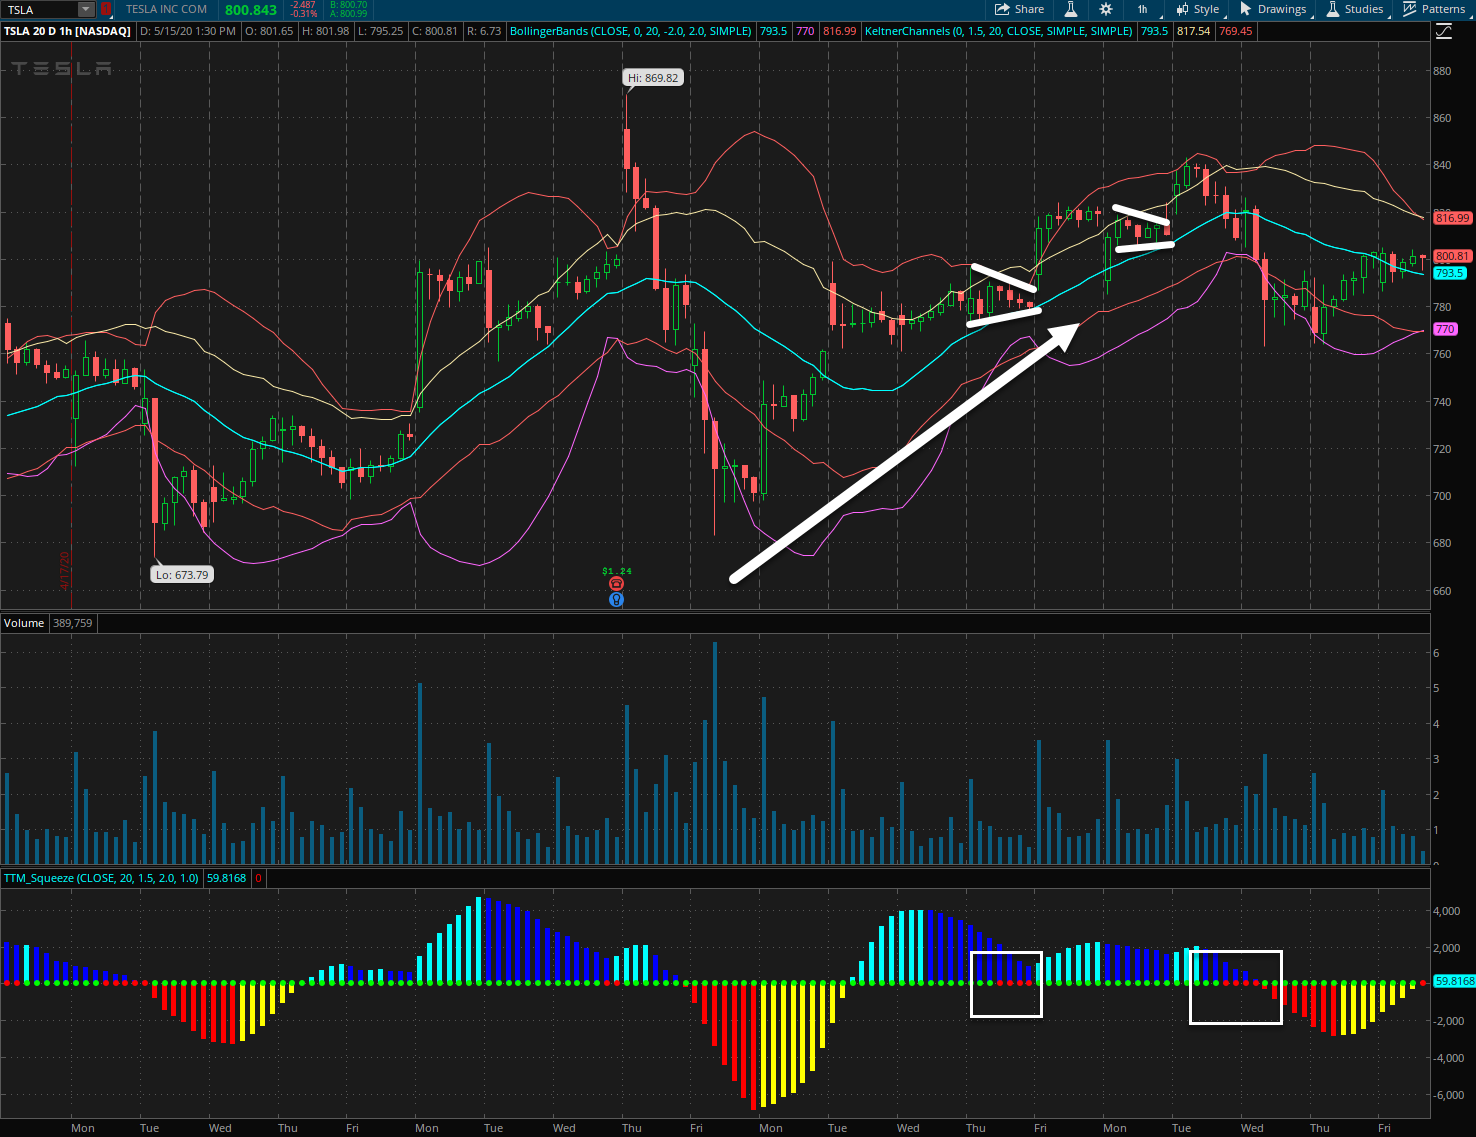Viewport: 1476px width, 1137px height.
Task: Open chart settings gear icon
Action: [1105, 9]
